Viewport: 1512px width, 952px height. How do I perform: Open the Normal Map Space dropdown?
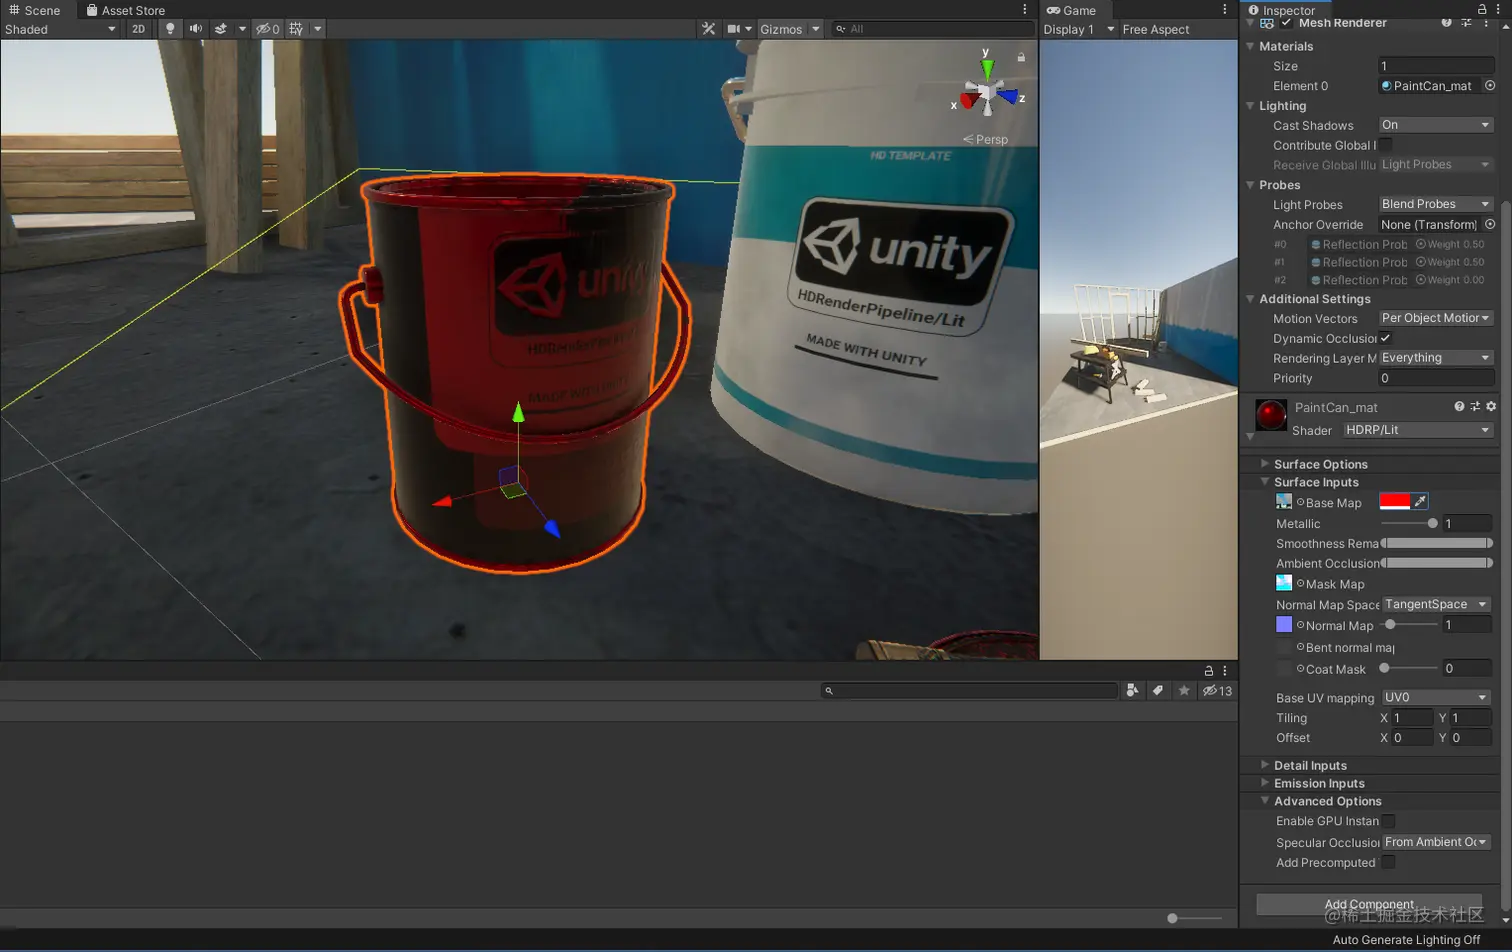pos(1436,604)
